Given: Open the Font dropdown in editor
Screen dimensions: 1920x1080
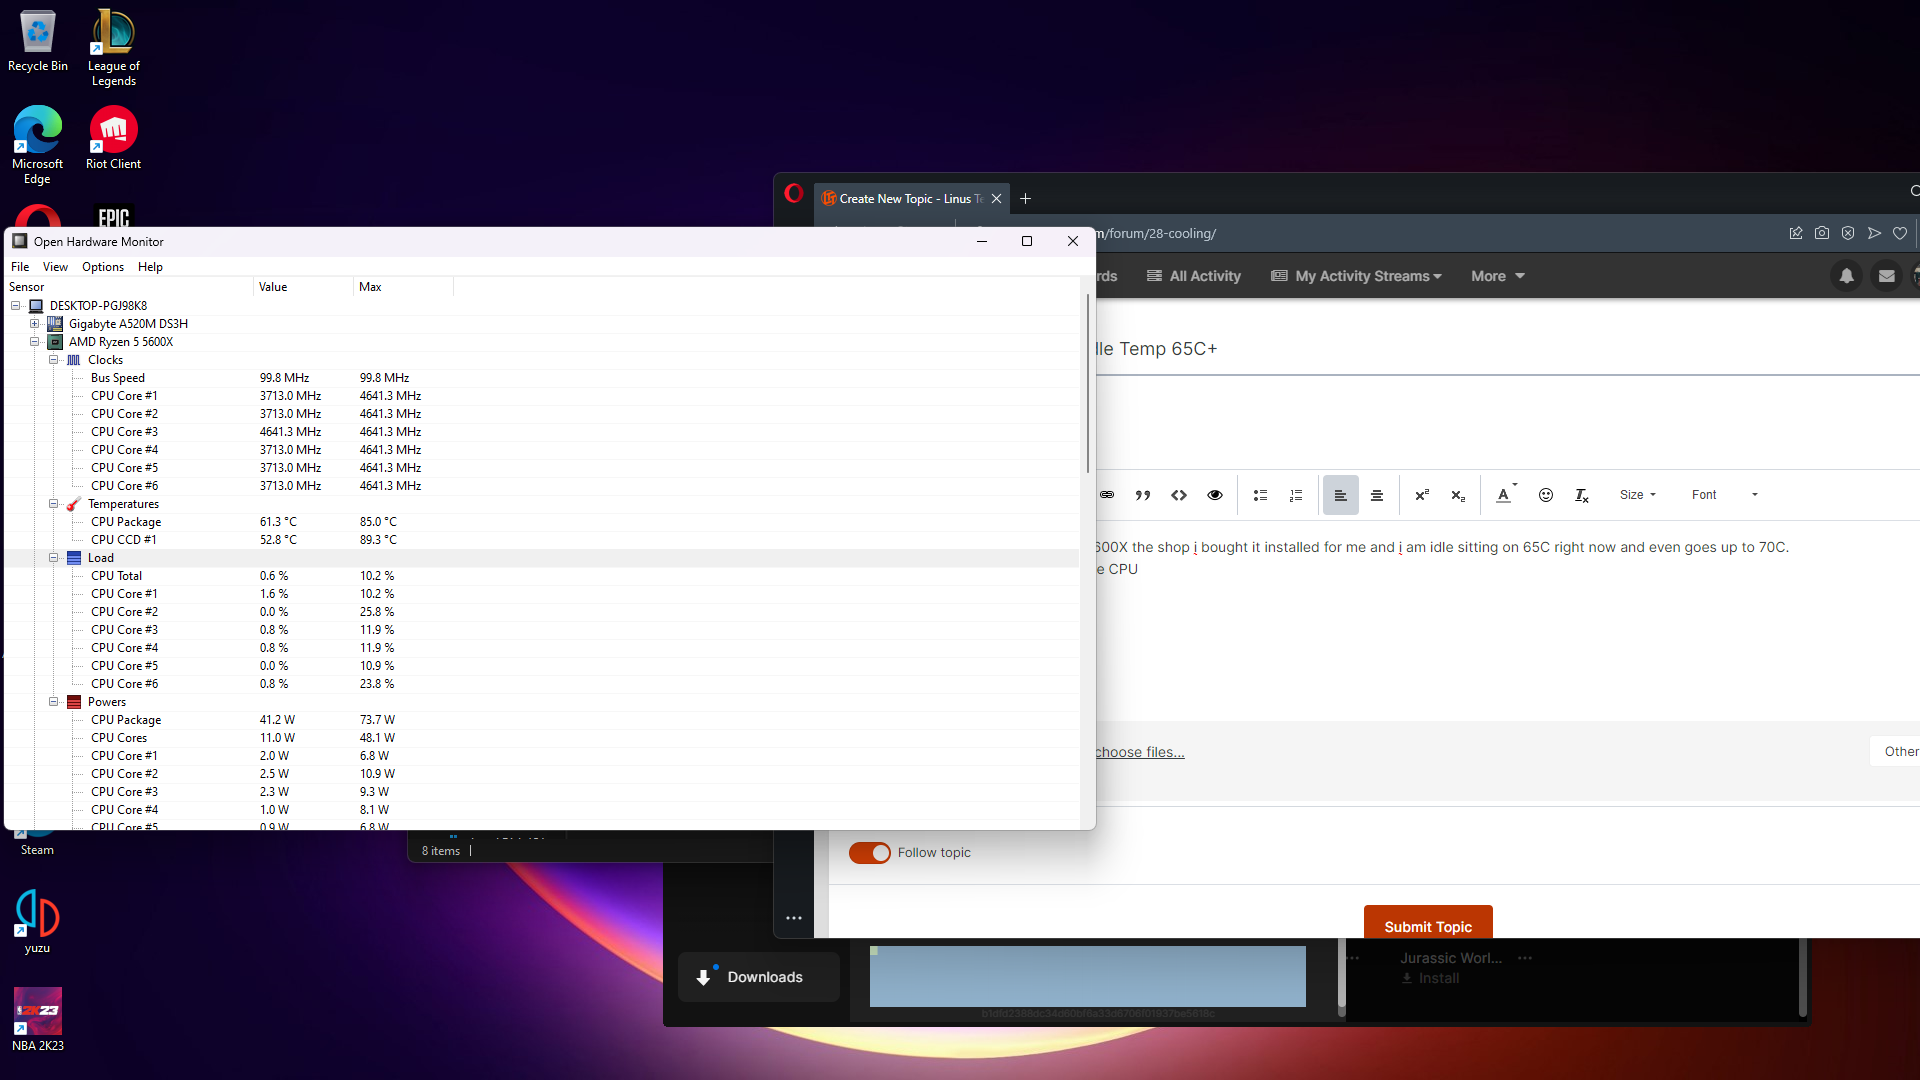Looking at the screenshot, I should point(1725,495).
